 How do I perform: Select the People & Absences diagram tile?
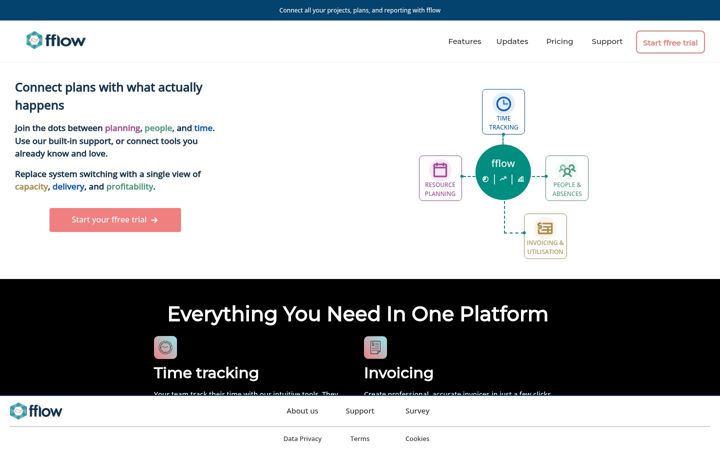tap(567, 178)
